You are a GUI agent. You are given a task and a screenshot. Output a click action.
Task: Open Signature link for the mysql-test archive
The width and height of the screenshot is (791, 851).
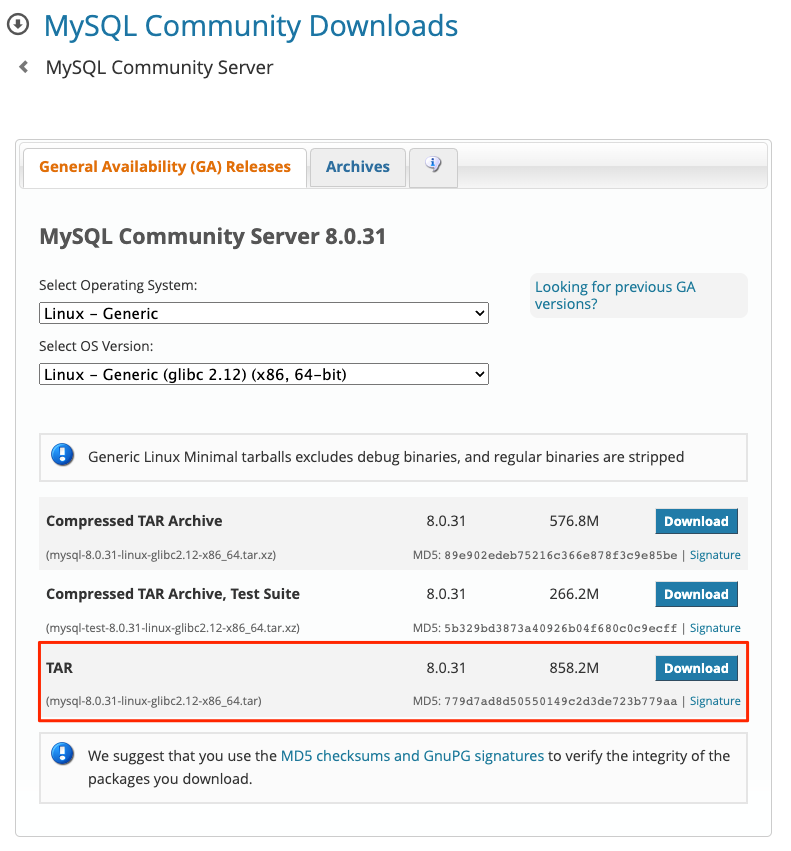[715, 628]
